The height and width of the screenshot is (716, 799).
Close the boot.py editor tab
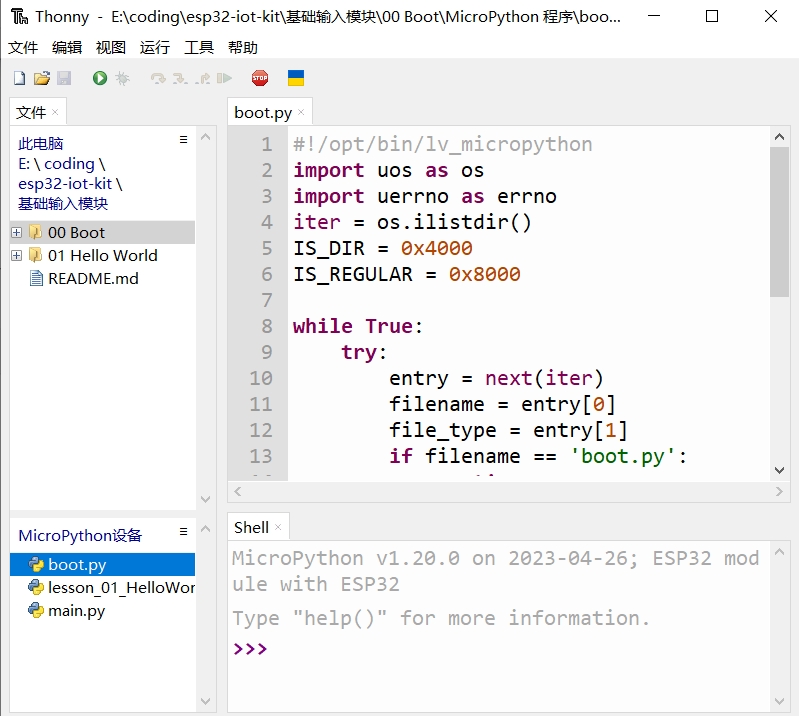tap(302, 113)
